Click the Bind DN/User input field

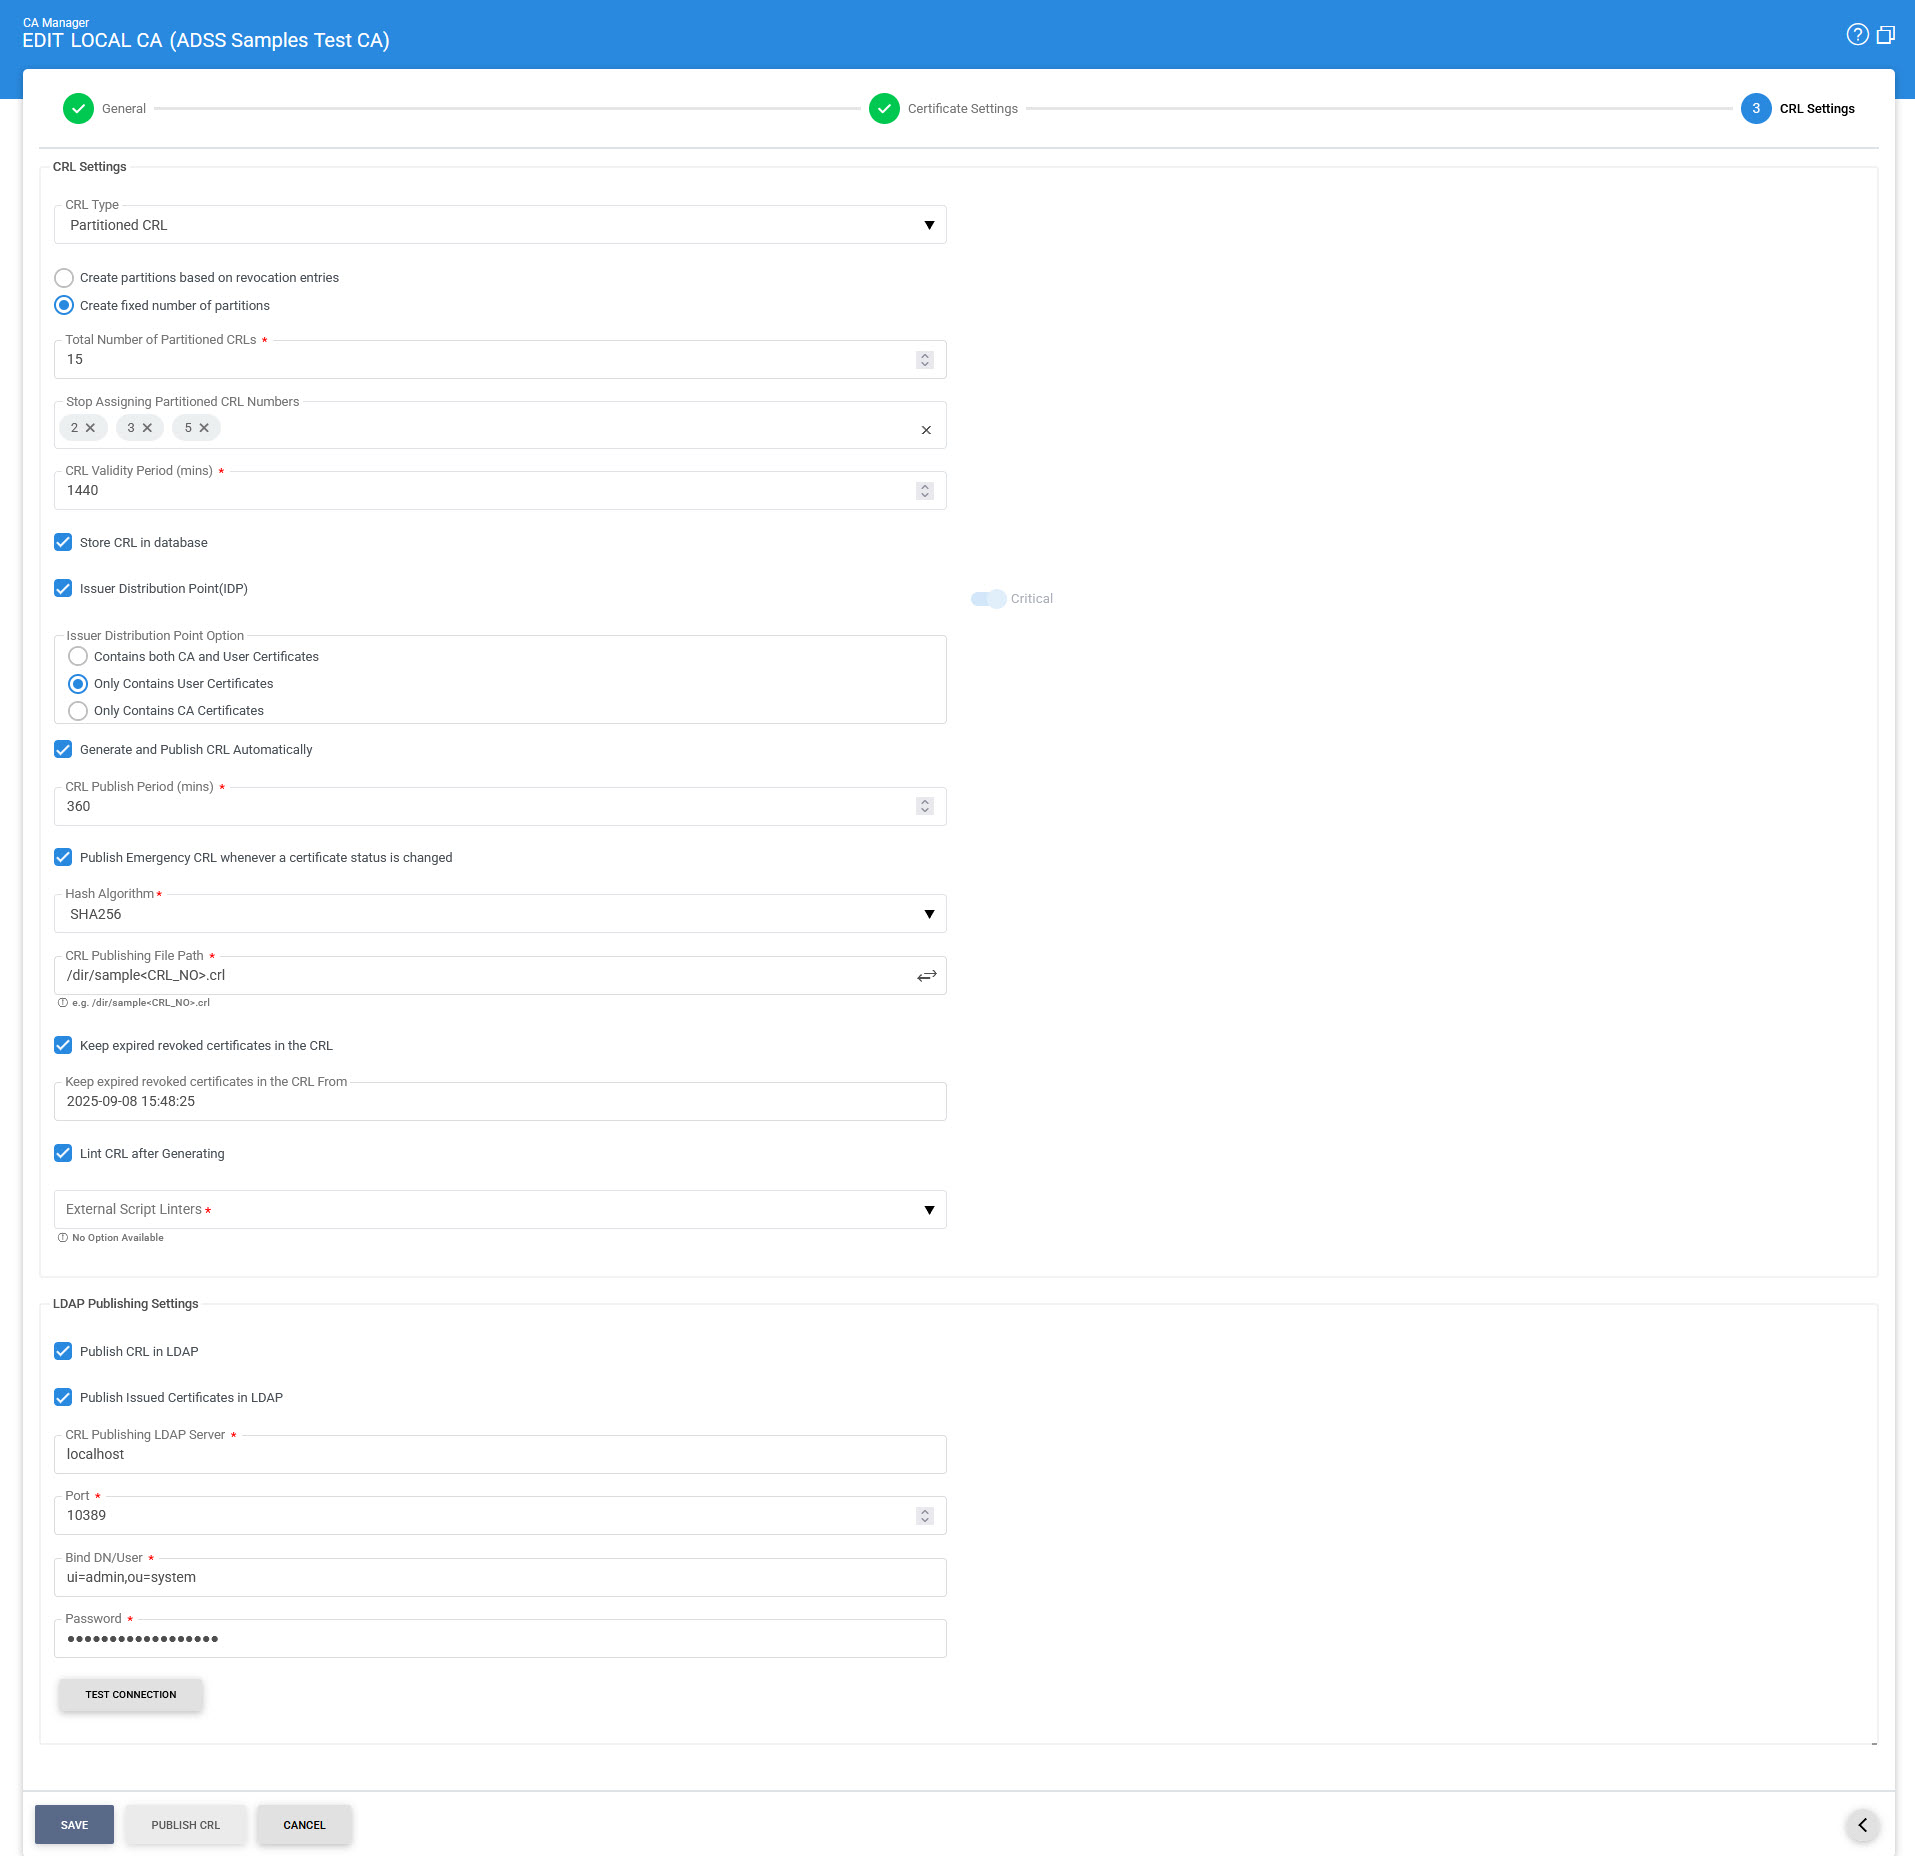500,1578
